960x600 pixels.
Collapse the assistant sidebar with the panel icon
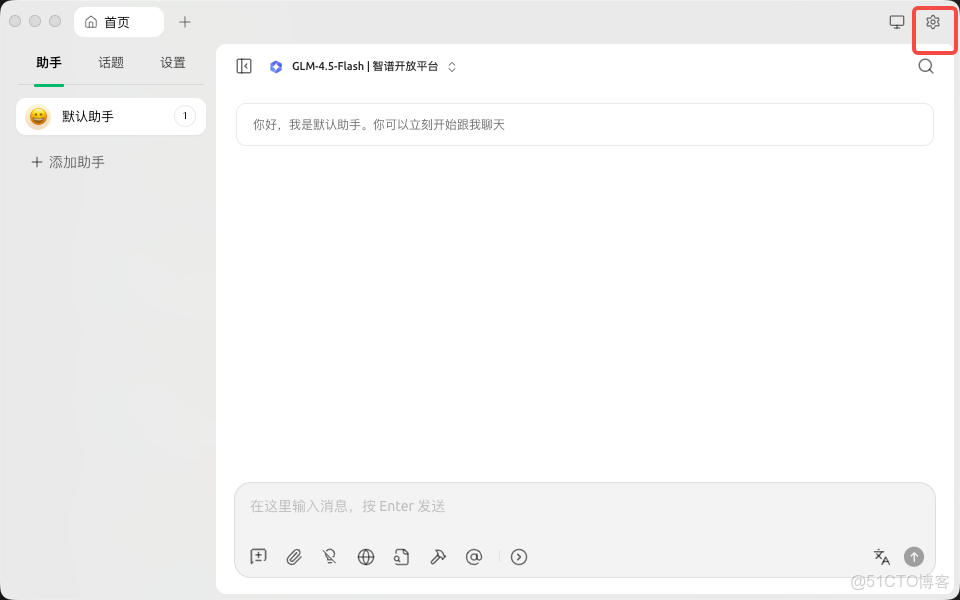[x=243, y=66]
